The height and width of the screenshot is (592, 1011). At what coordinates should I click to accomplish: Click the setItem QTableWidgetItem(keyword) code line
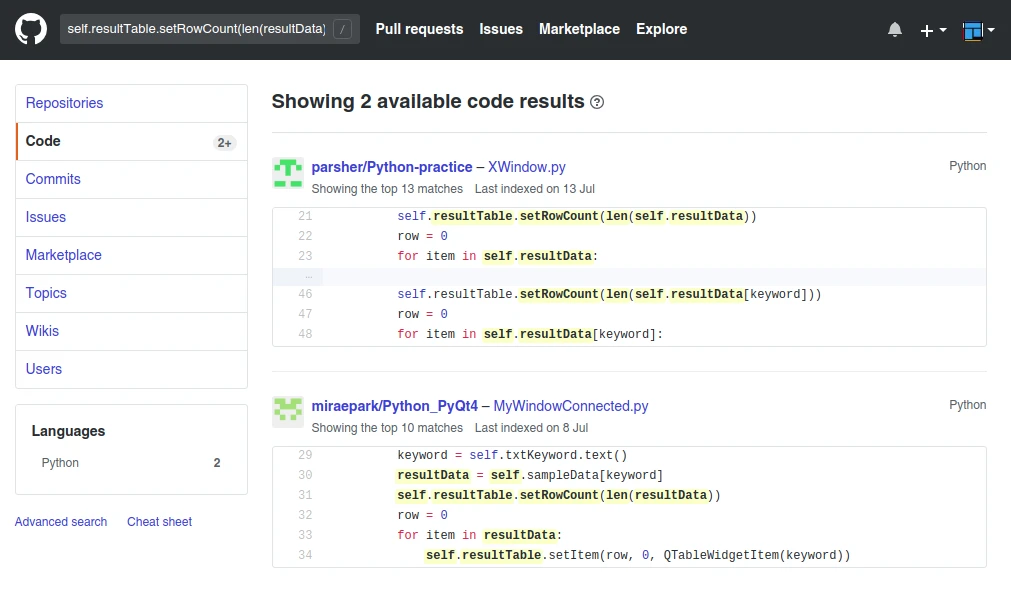[x=638, y=555]
